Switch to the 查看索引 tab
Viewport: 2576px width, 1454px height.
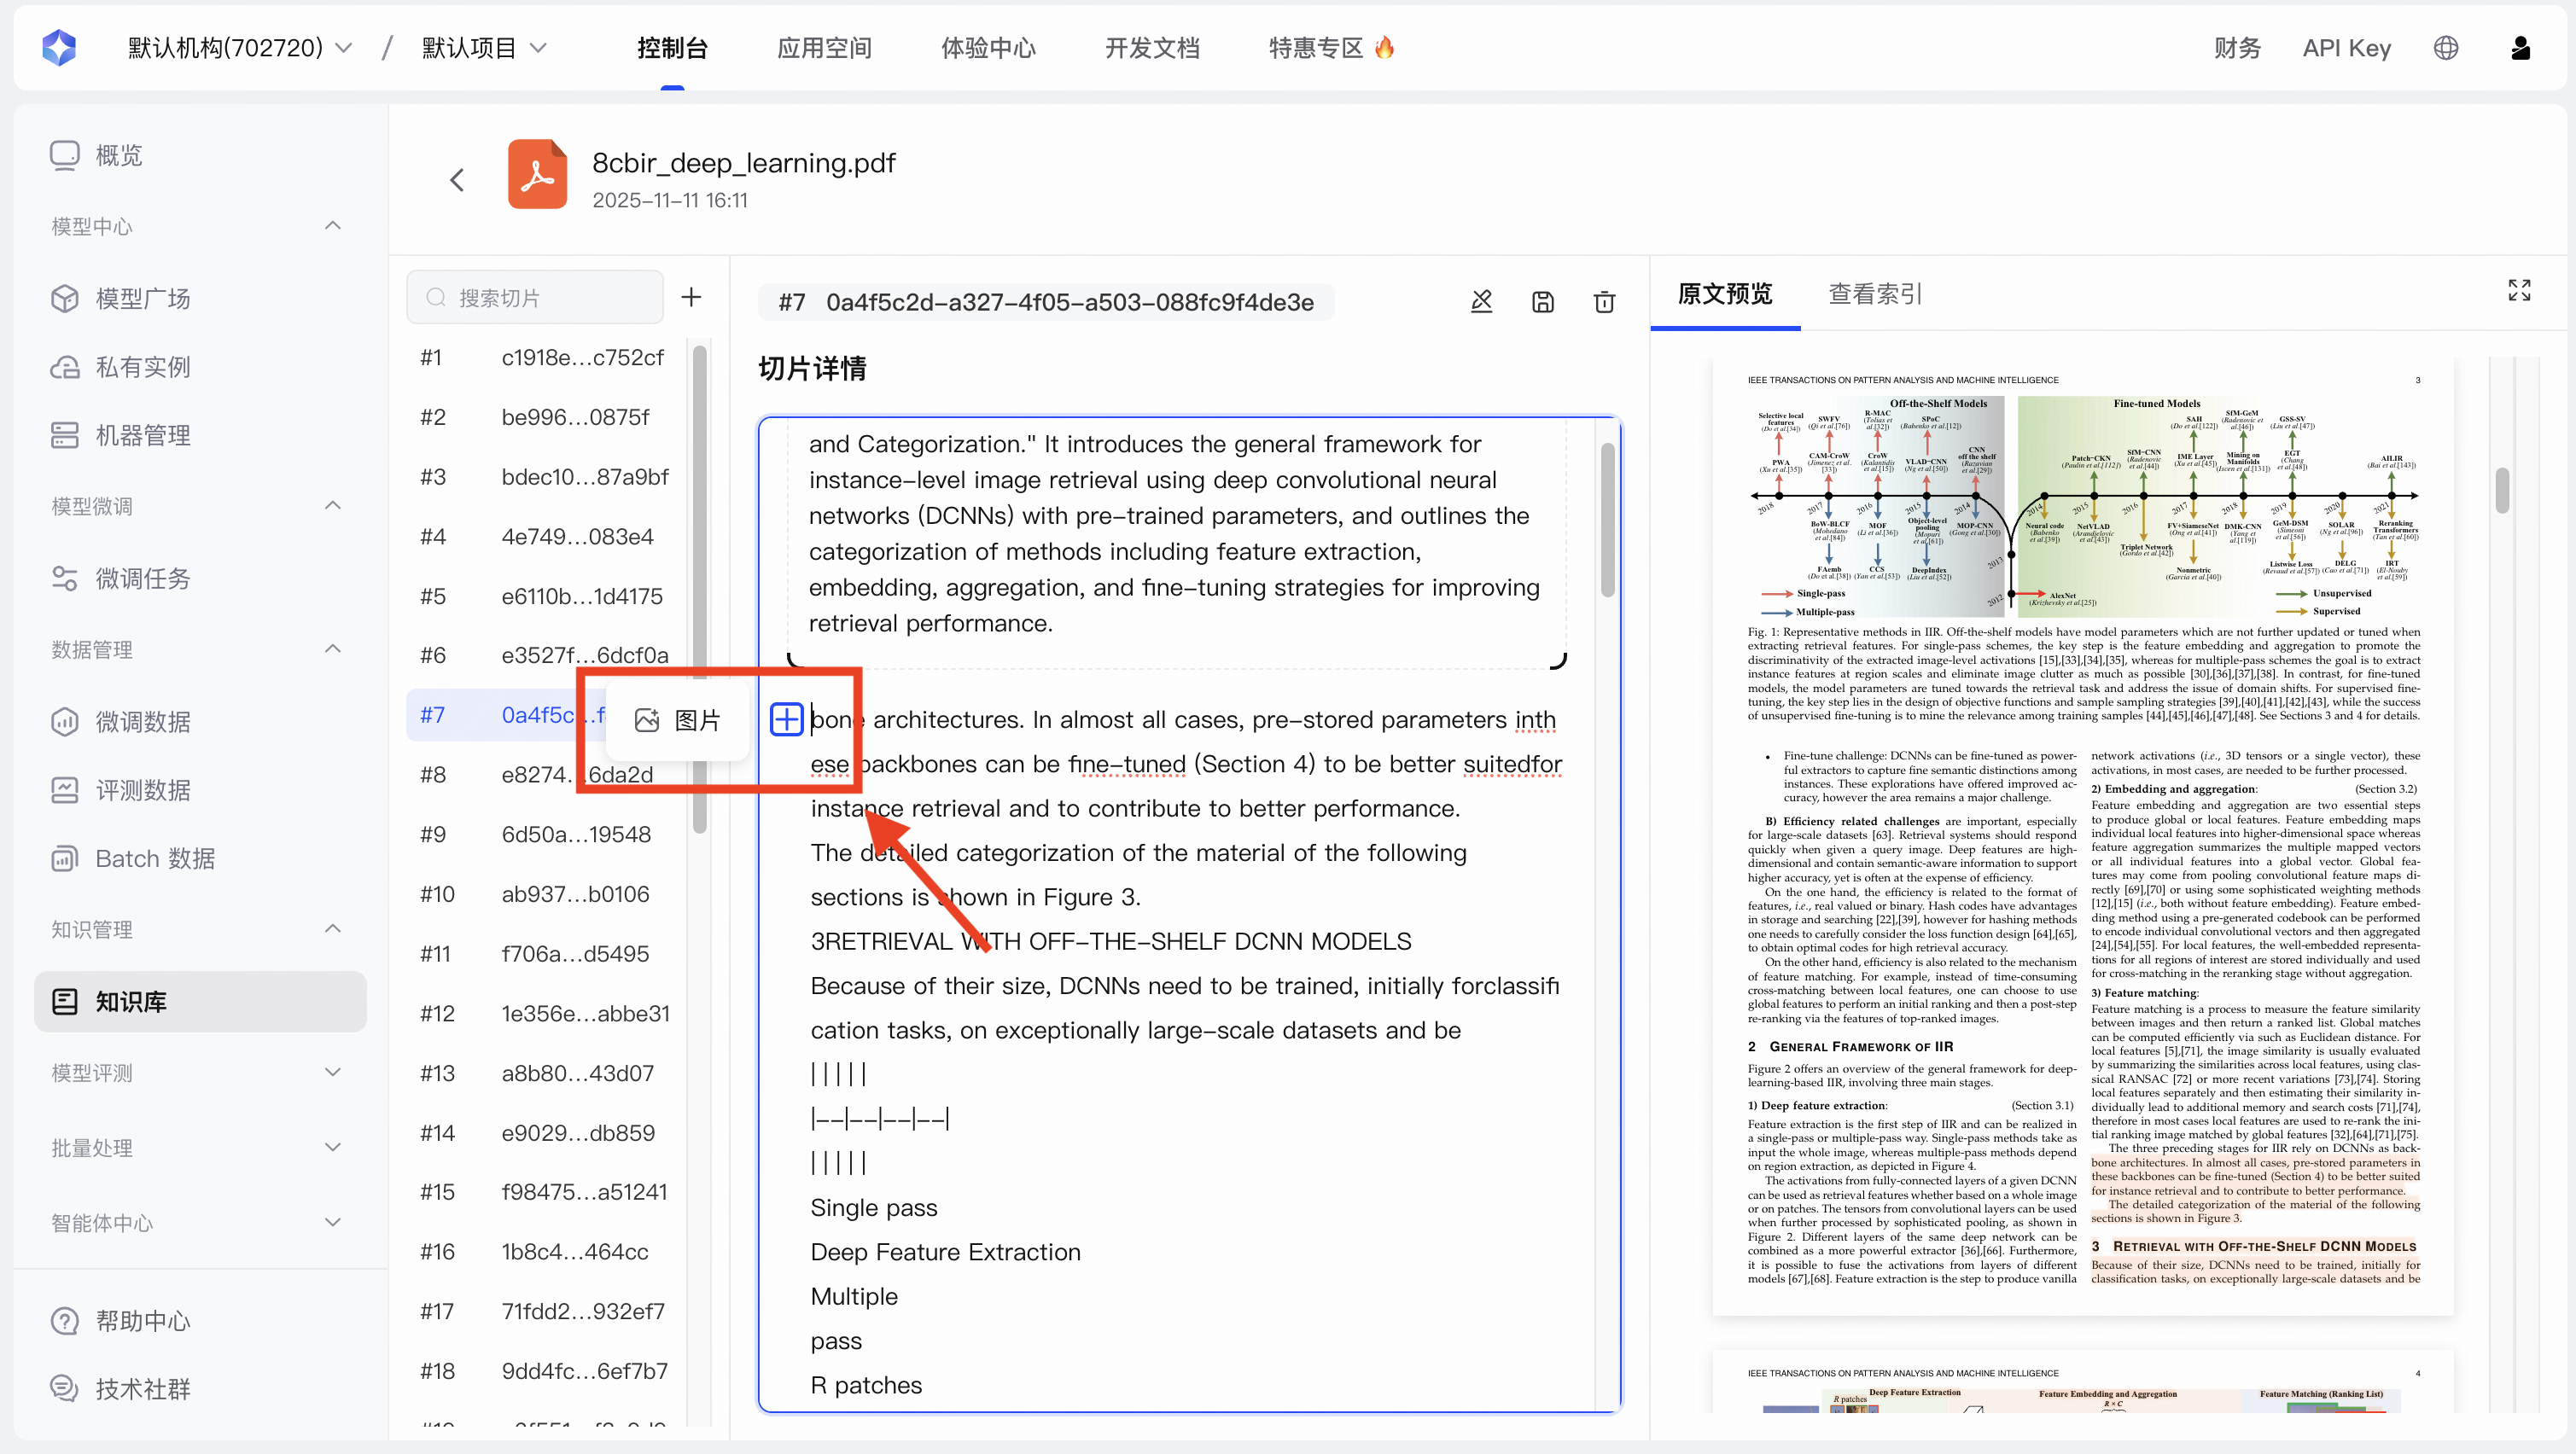coord(1874,294)
